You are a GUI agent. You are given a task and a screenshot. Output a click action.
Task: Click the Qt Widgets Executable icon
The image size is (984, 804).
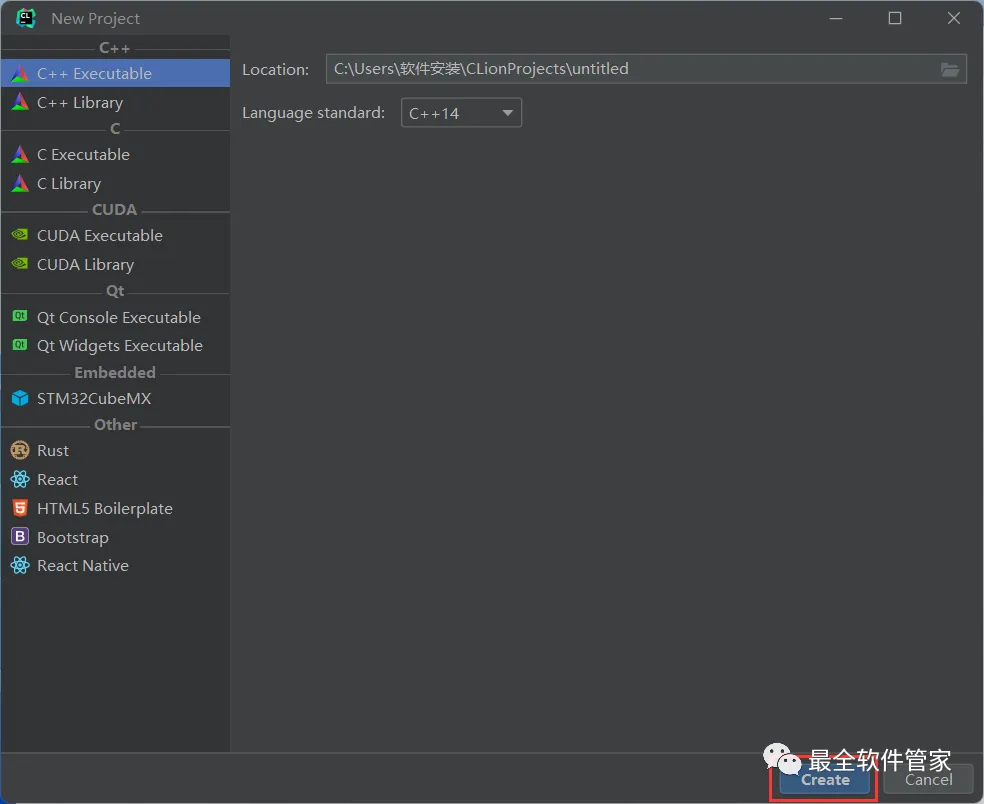pyautogui.click(x=20, y=345)
